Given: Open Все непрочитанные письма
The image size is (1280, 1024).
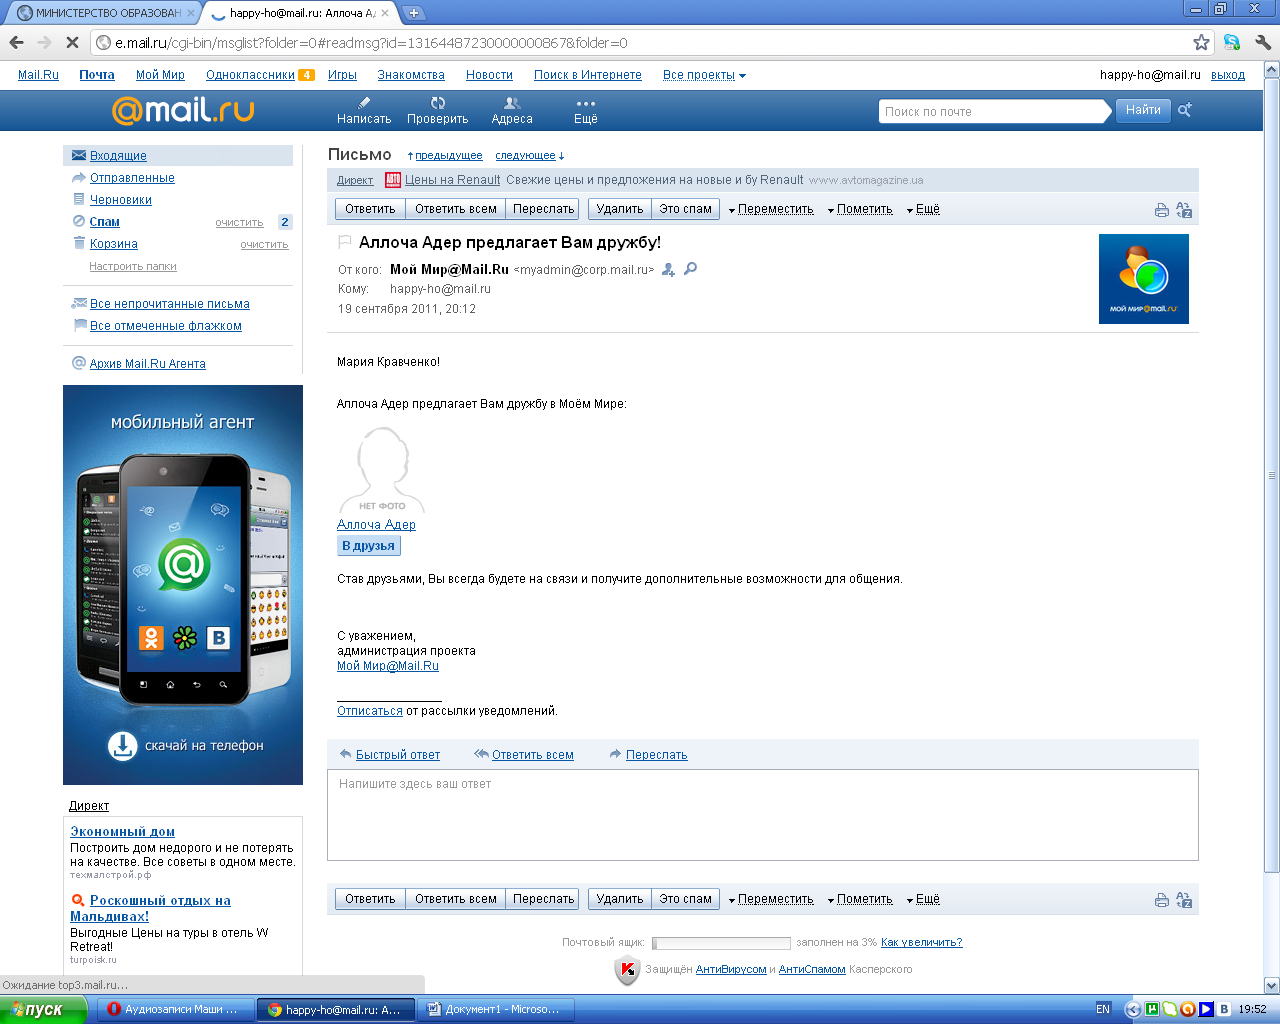Looking at the screenshot, I should 170,304.
